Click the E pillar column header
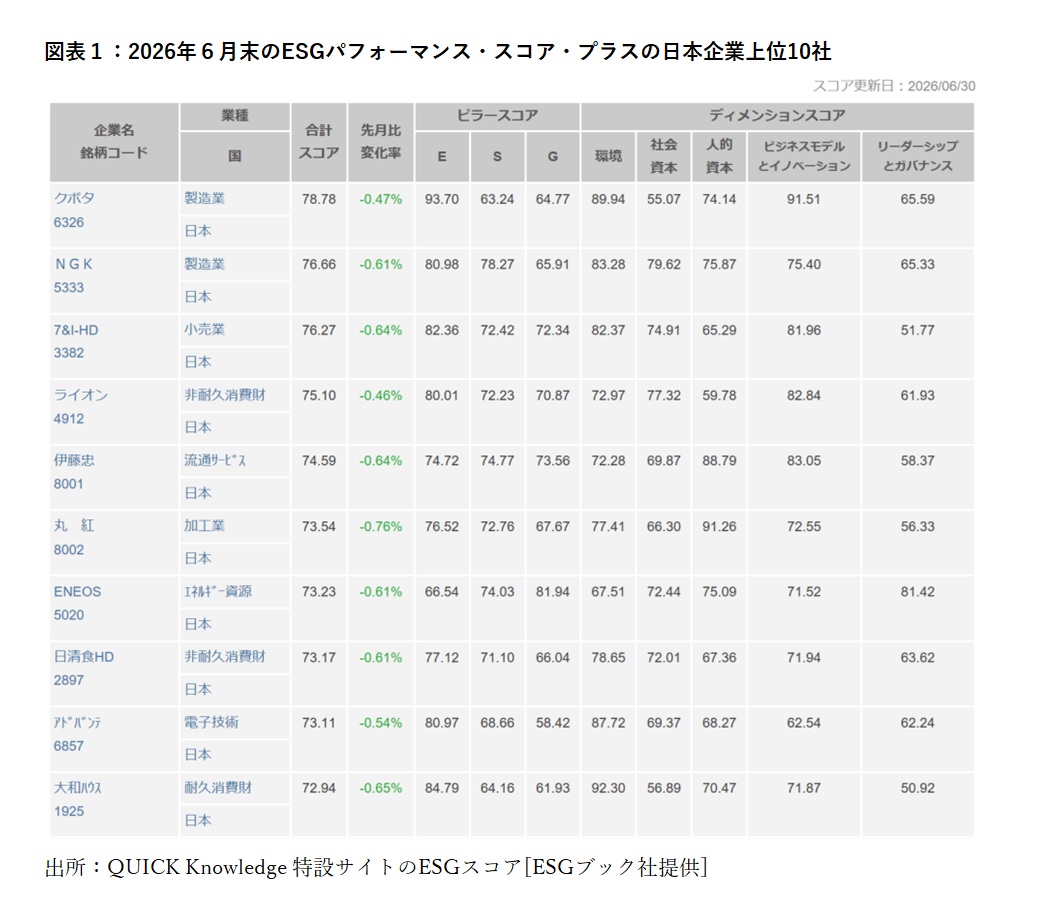The width and height of the screenshot is (1037, 919). point(442,157)
